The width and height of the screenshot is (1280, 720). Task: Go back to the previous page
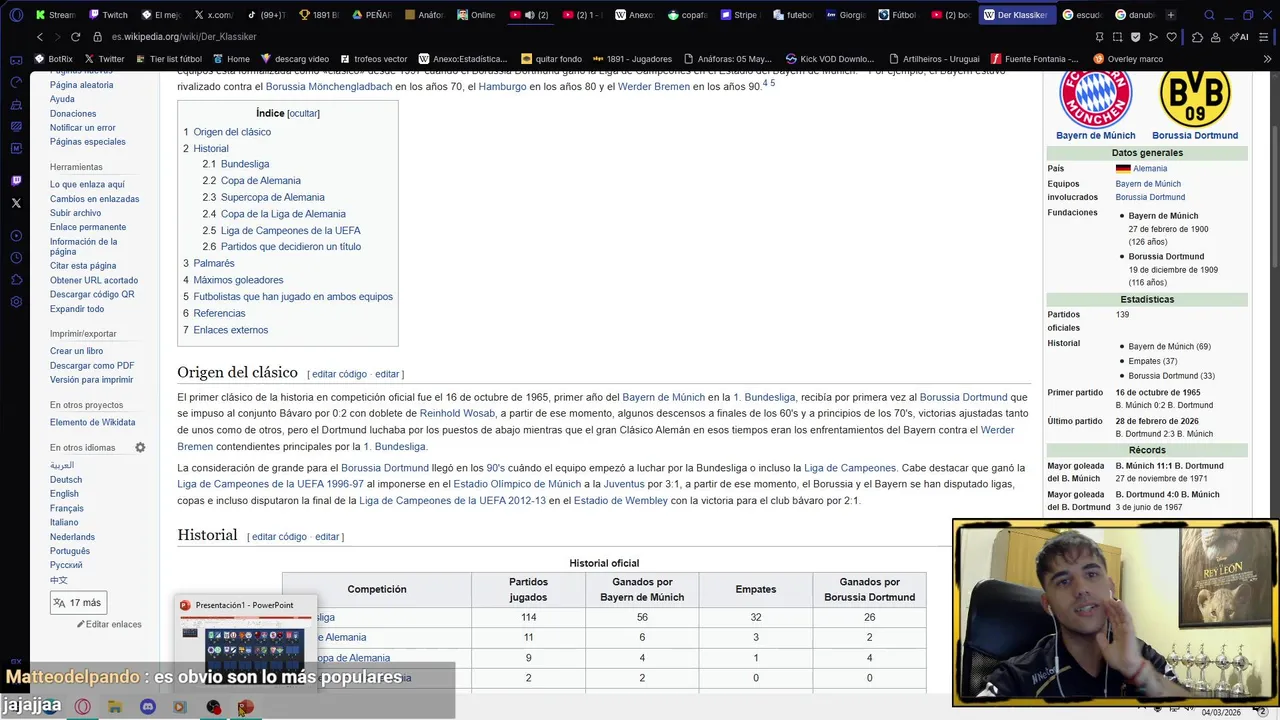click(40, 37)
